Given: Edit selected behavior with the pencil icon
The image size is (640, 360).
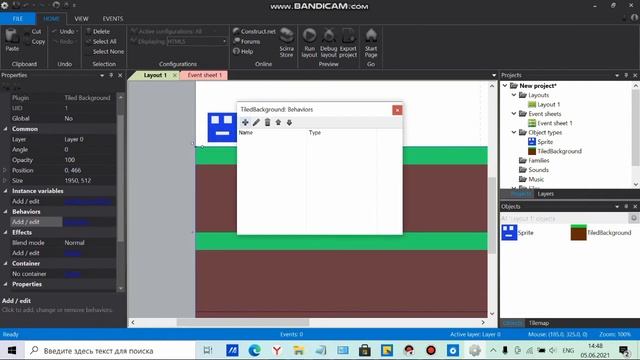Looking at the screenshot, I should [x=256, y=122].
